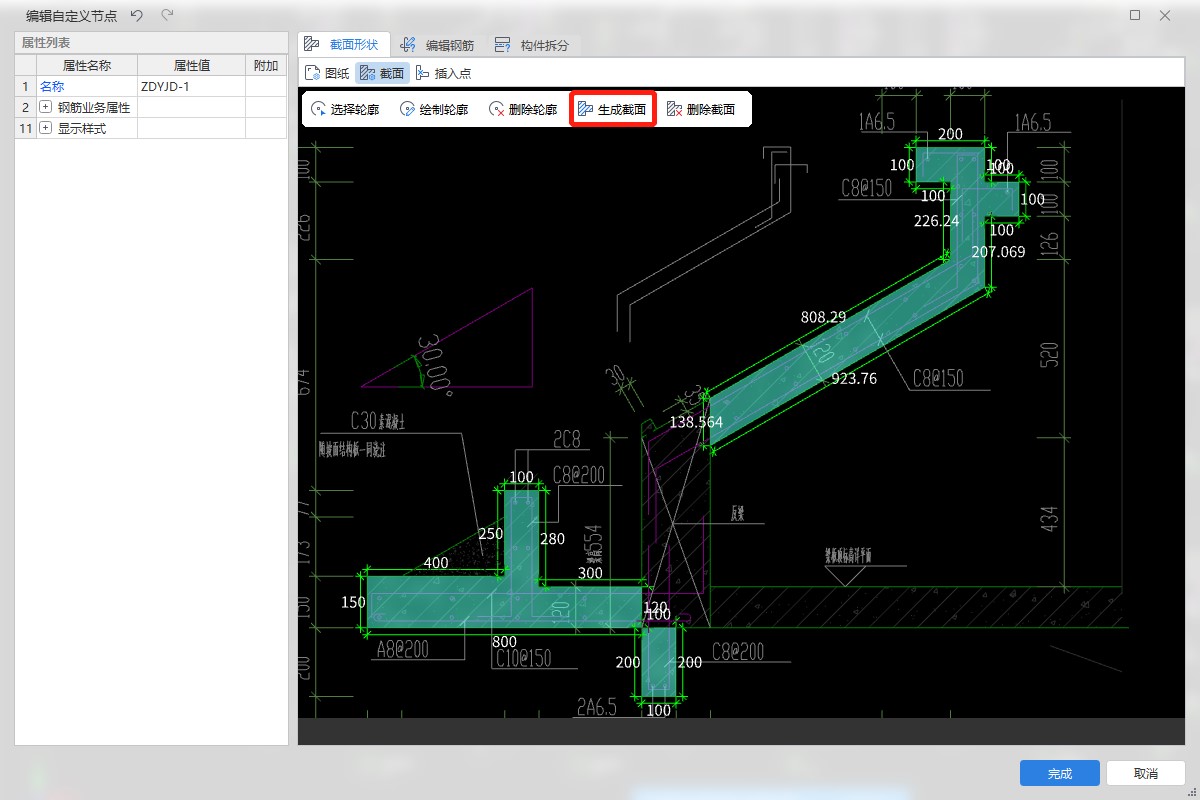This screenshot has height=800, width=1200.
Task: Click the undo arrow in title bar
Action: pyautogui.click(x=137, y=15)
